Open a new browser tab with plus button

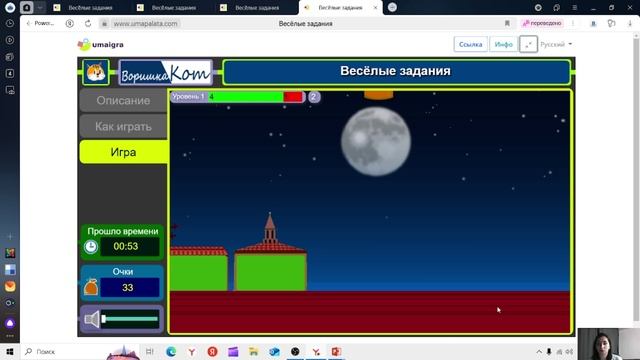(392, 7)
